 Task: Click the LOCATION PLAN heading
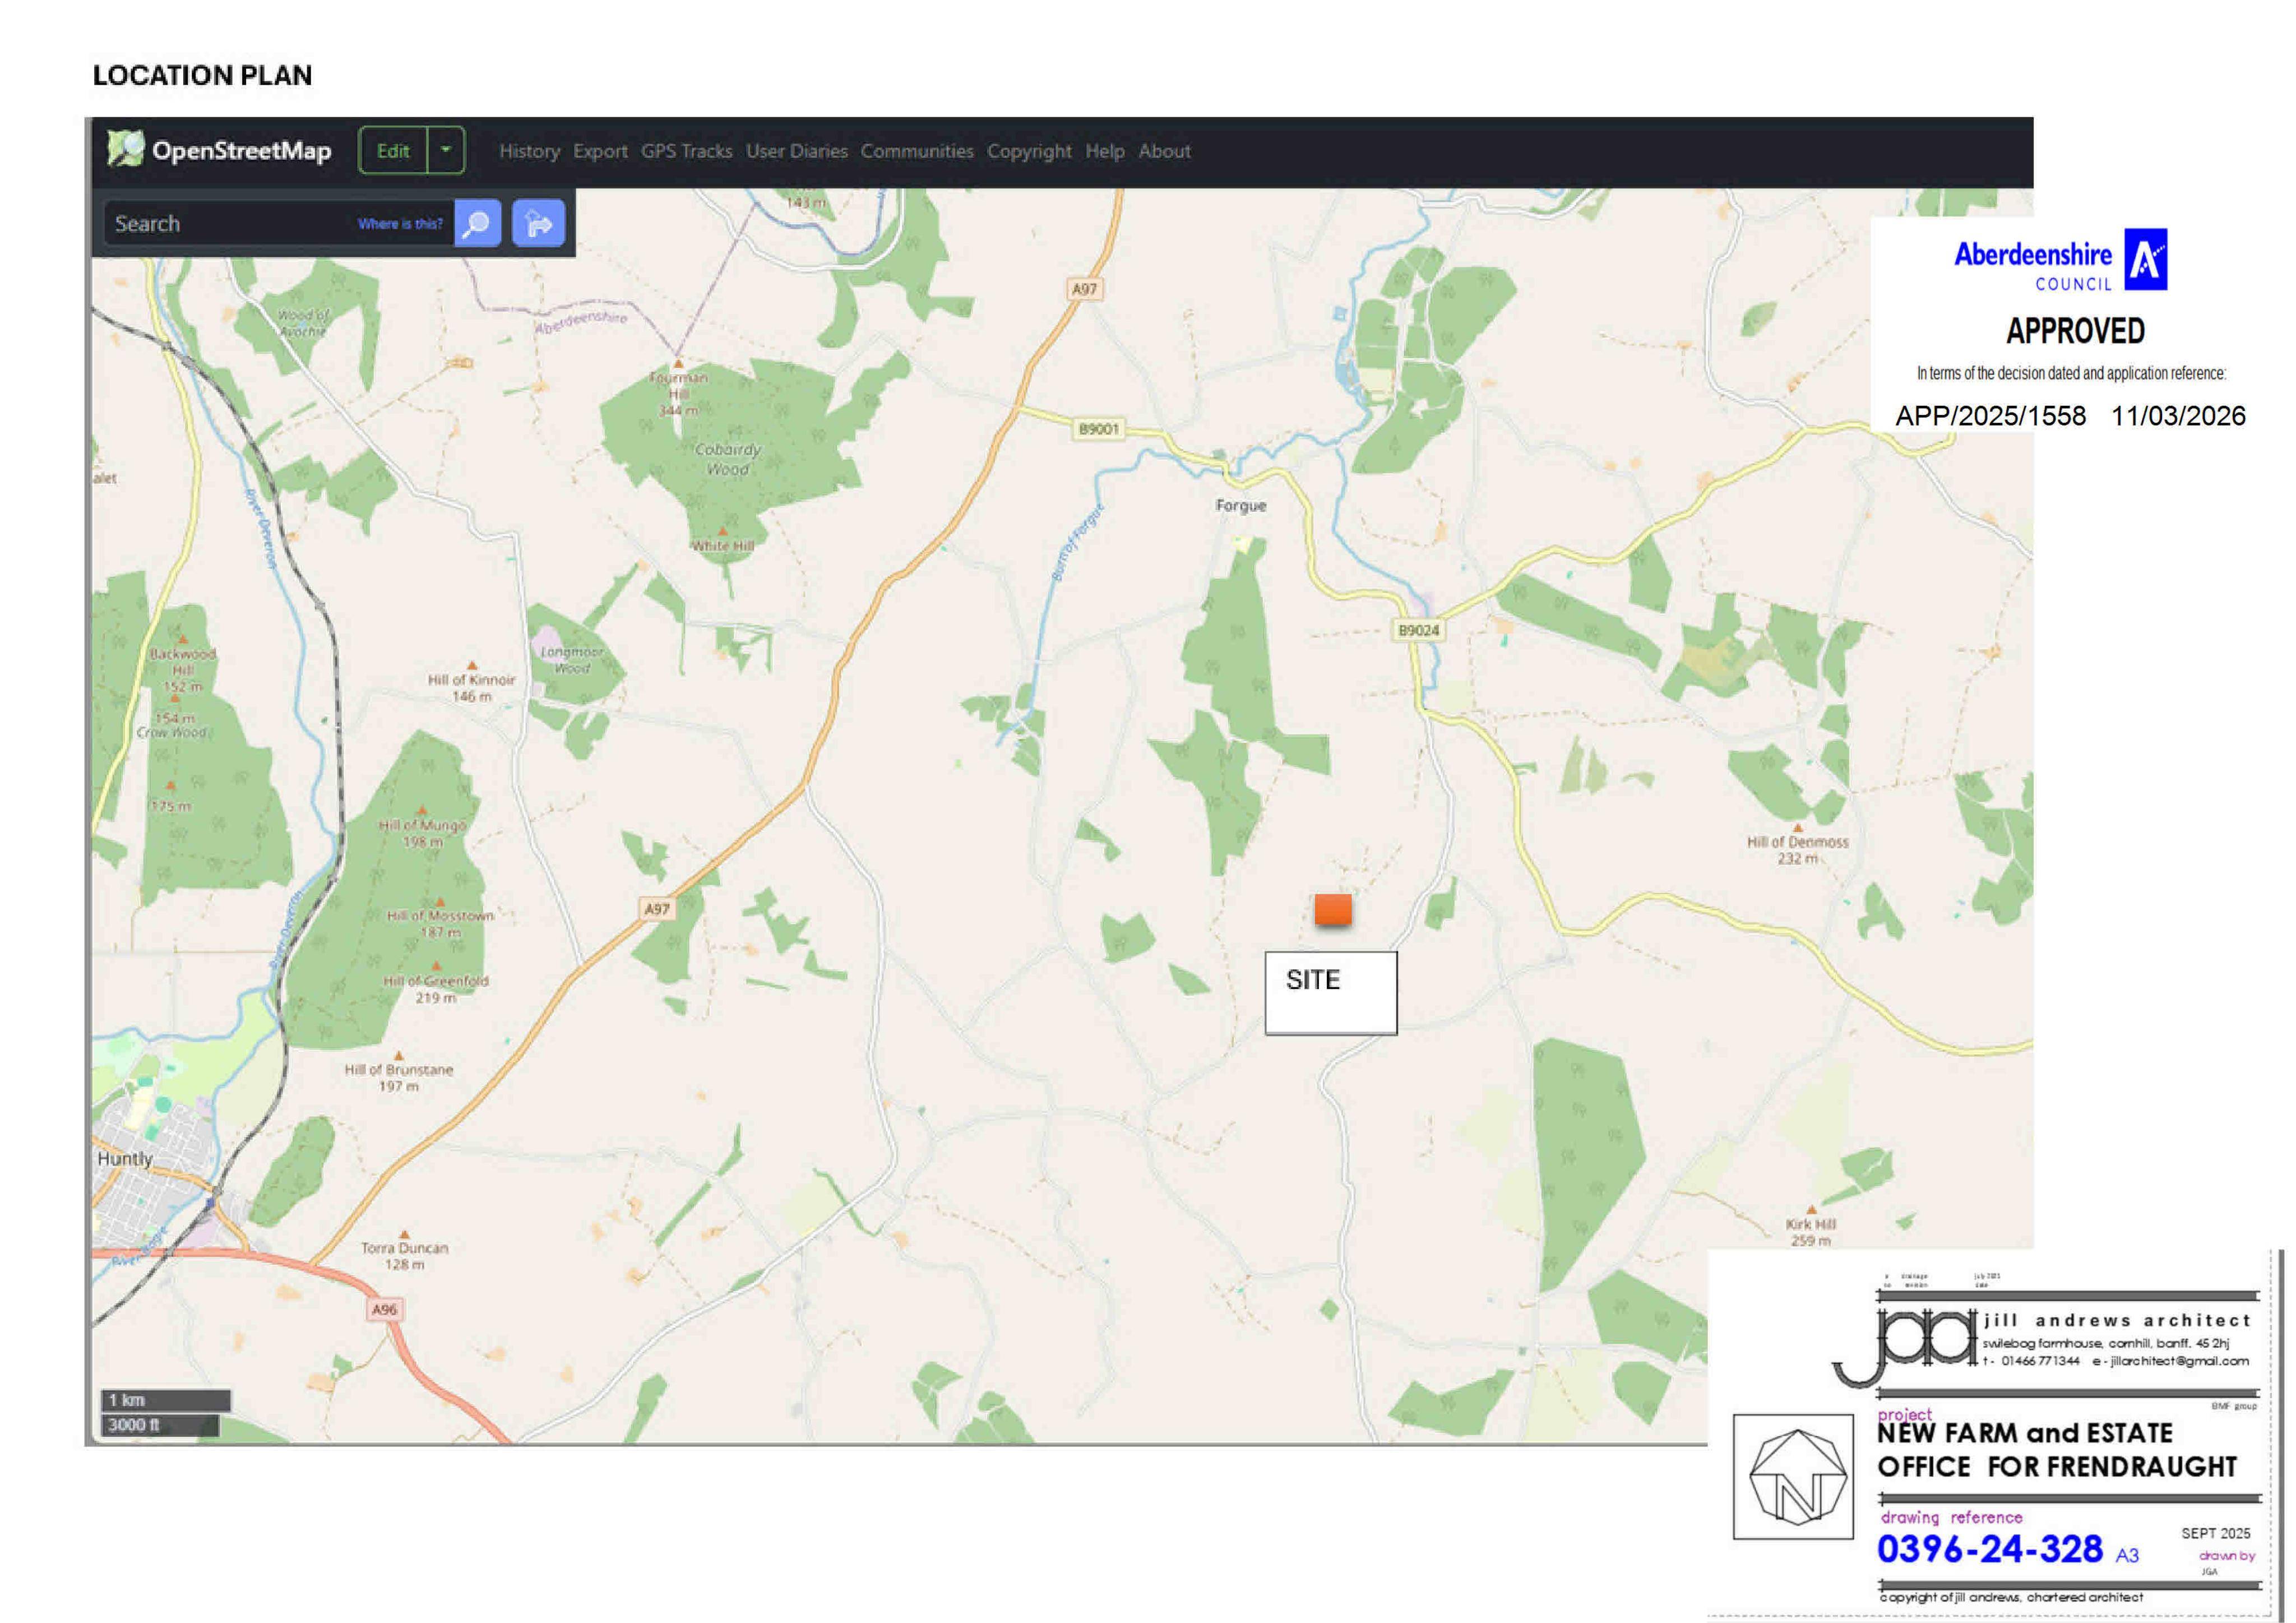203,75
